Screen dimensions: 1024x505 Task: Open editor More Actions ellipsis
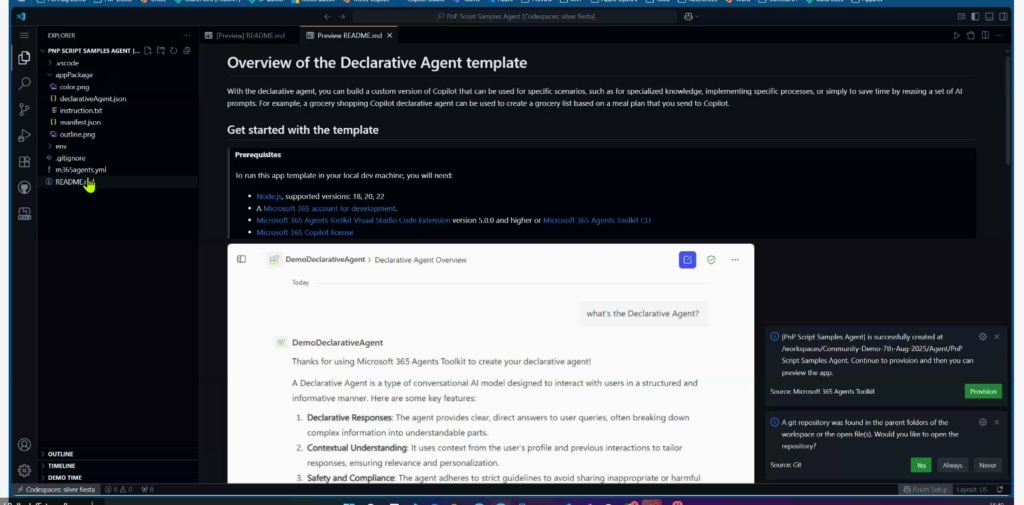[x=999, y=35]
